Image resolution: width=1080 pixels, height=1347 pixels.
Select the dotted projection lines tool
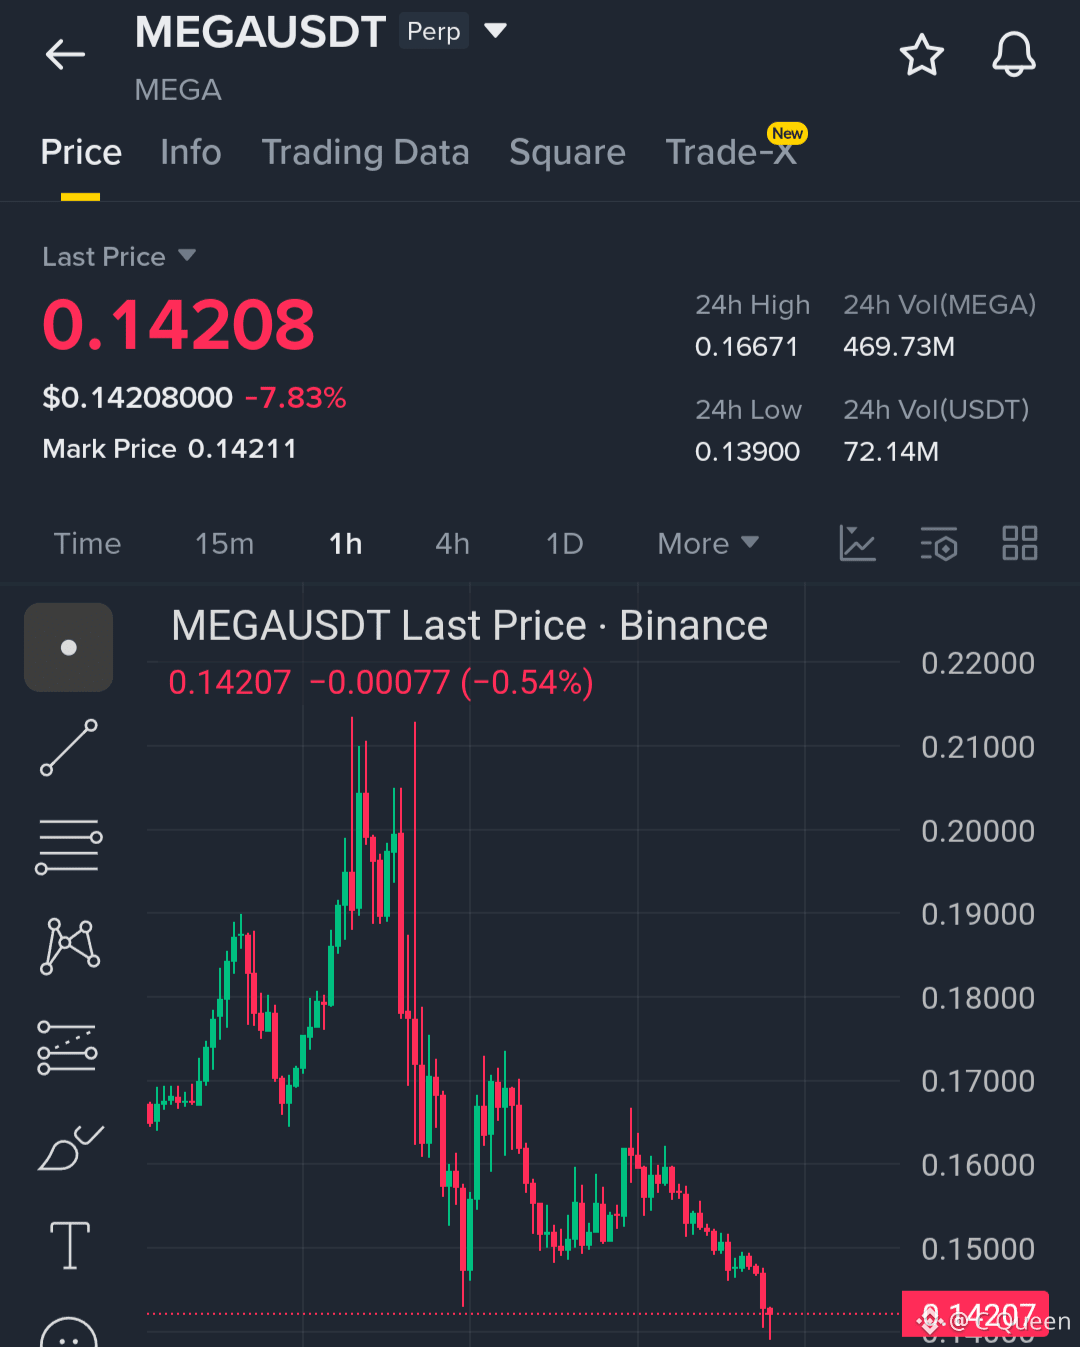point(67,1047)
